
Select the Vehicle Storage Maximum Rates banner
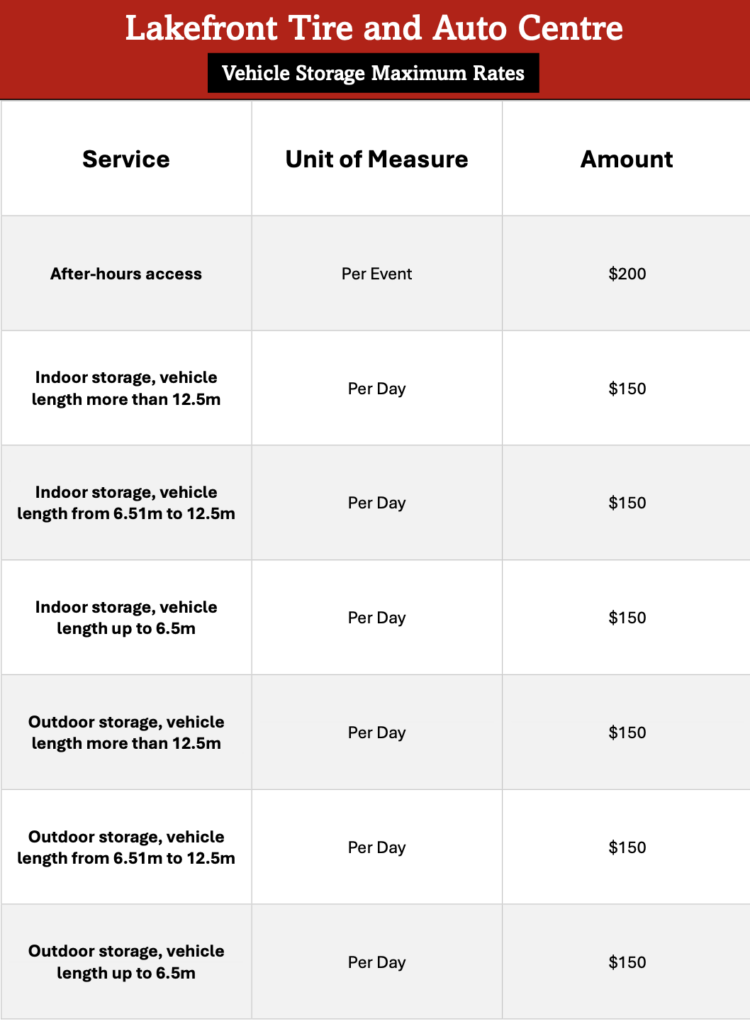pos(373,73)
